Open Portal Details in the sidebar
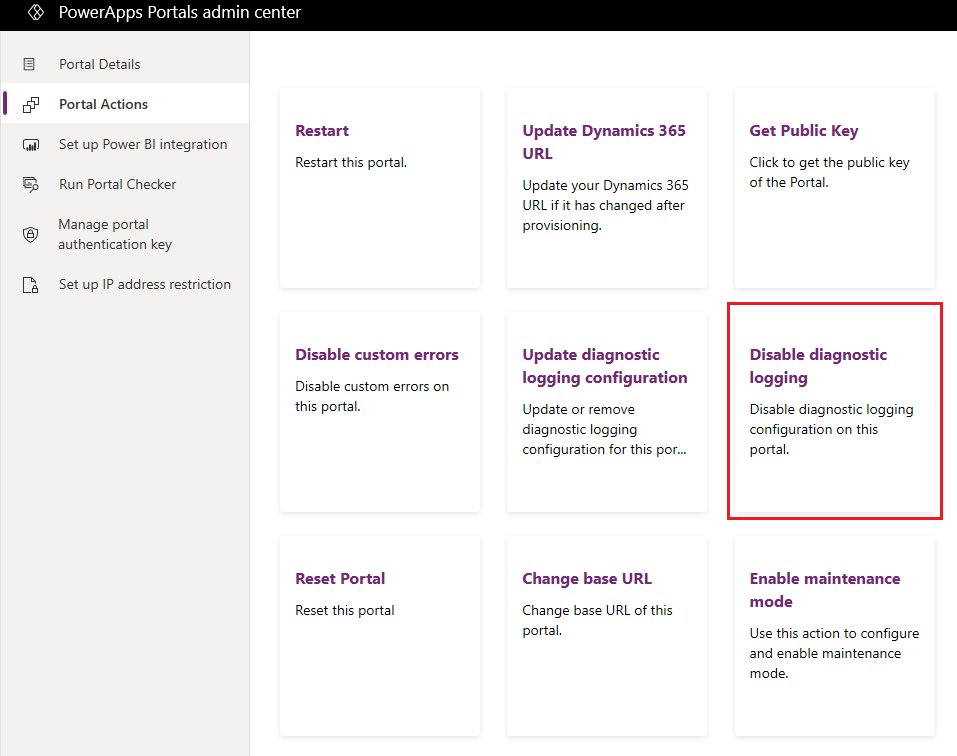The height and width of the screenshot is (756, 957). [x=125, y=64]
